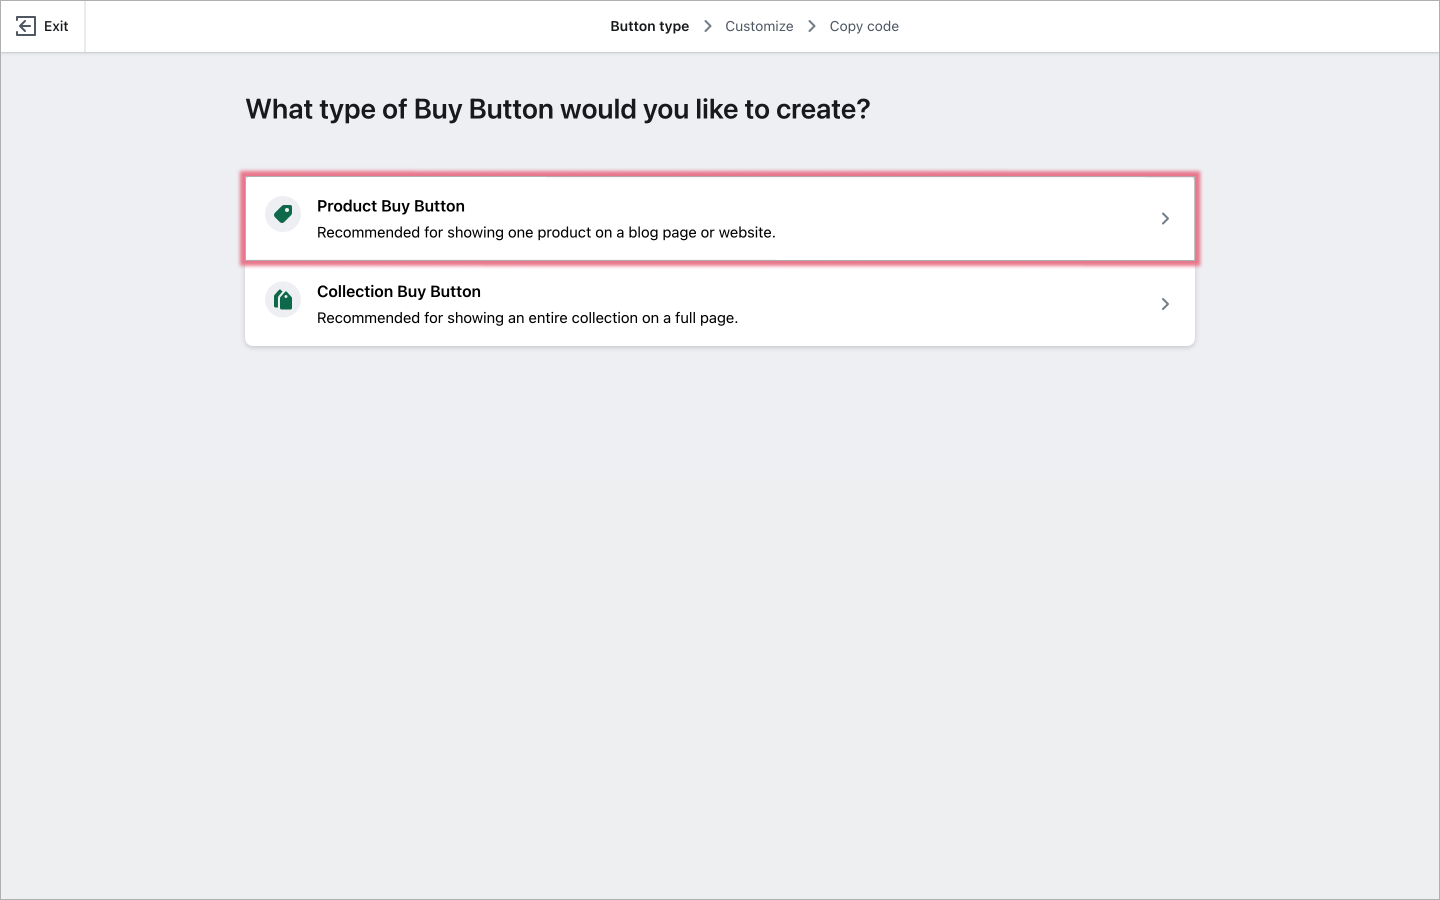Click chevron right of Collection Buy Button
This screenshot has height=900, width=1440.
click(1165, 304)
